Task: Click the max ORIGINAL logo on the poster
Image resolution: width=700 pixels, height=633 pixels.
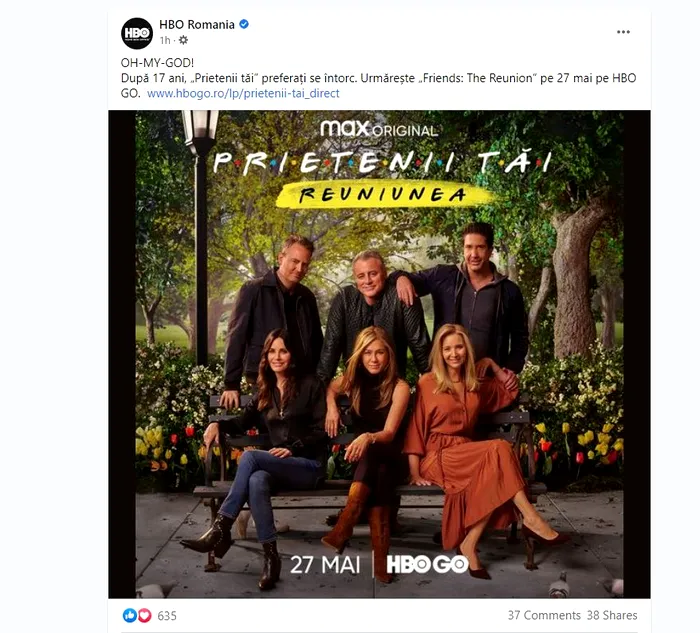Action: point(379,129)
